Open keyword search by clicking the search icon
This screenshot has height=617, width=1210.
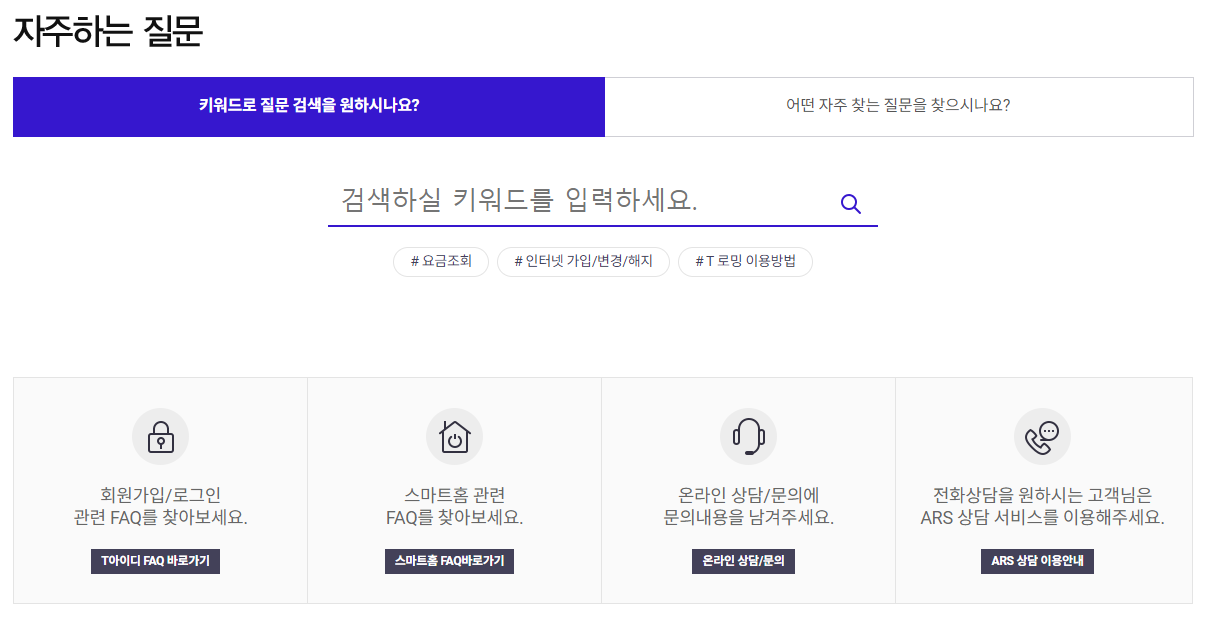(x=851, y=203)
